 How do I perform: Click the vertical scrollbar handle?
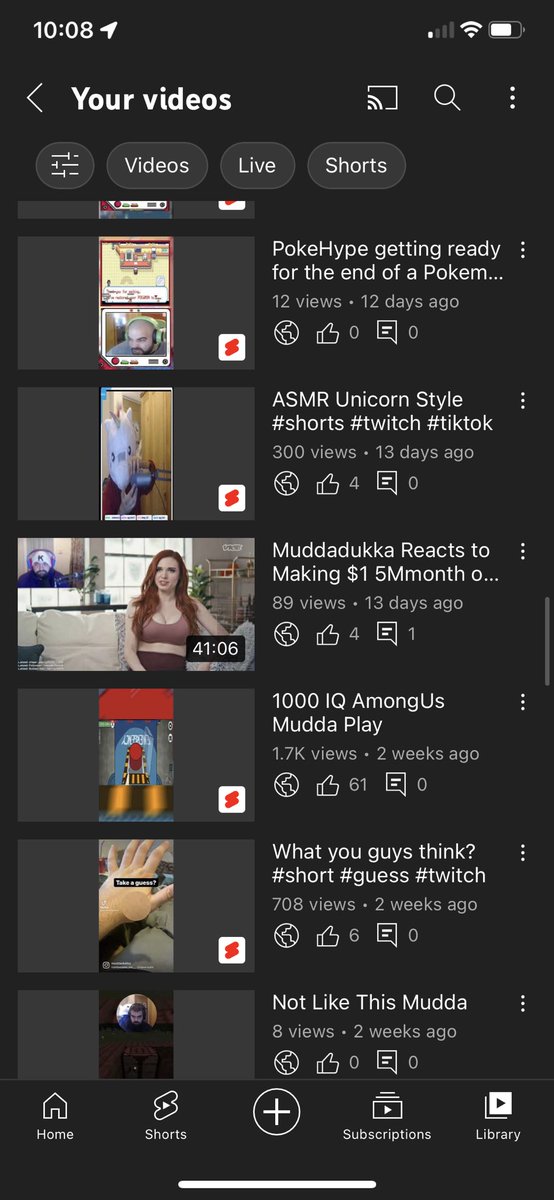[x=546, y=641]
